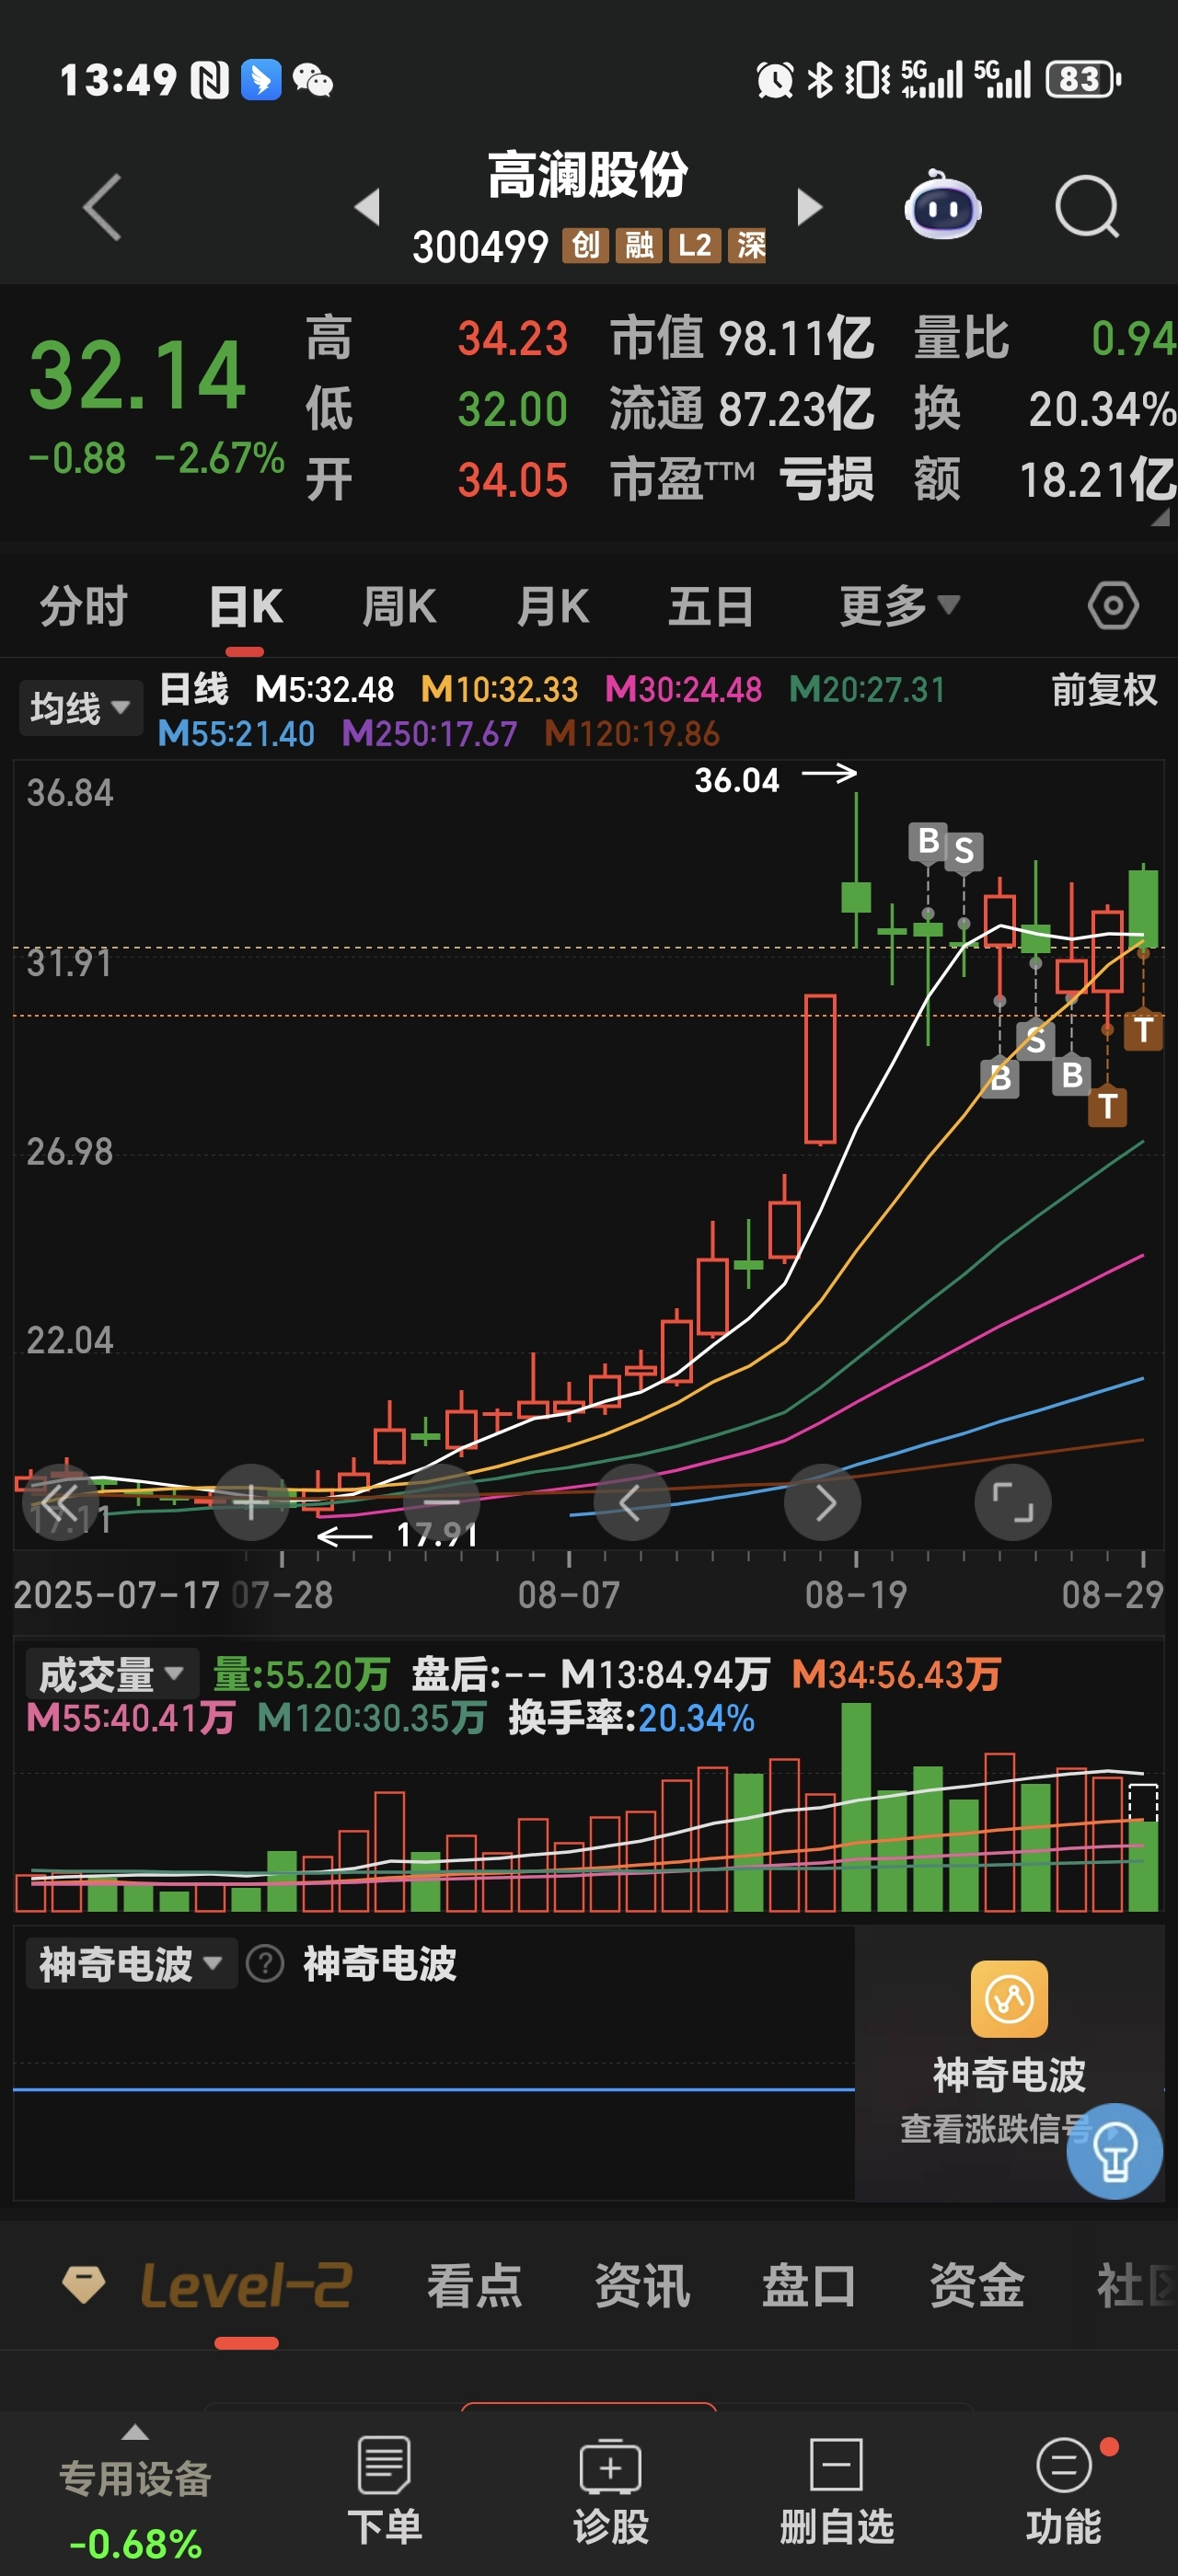This screenshot has height=2576, width=1178.
Task: Open chart settings hexagon icon
Action: (1113, 605)
